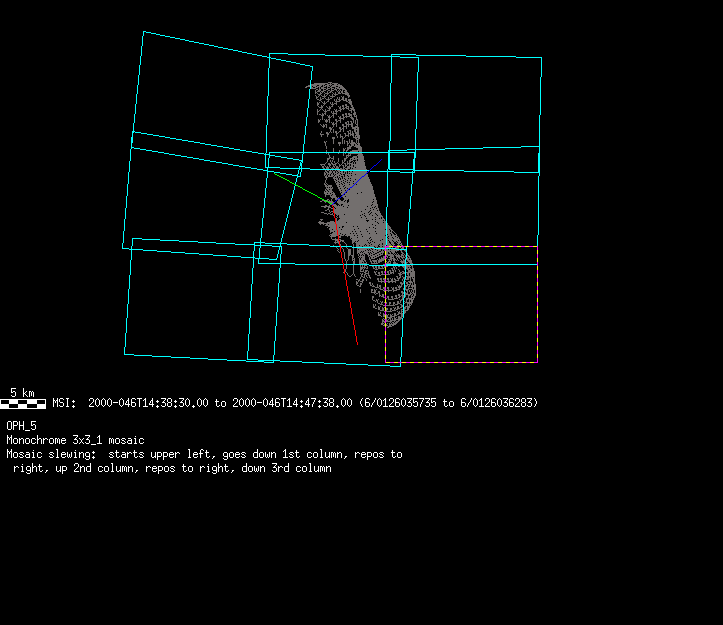Click the OPH_5 sequence label
The image size is (723, 625).
pyautogui.click(x=21, y=426)
